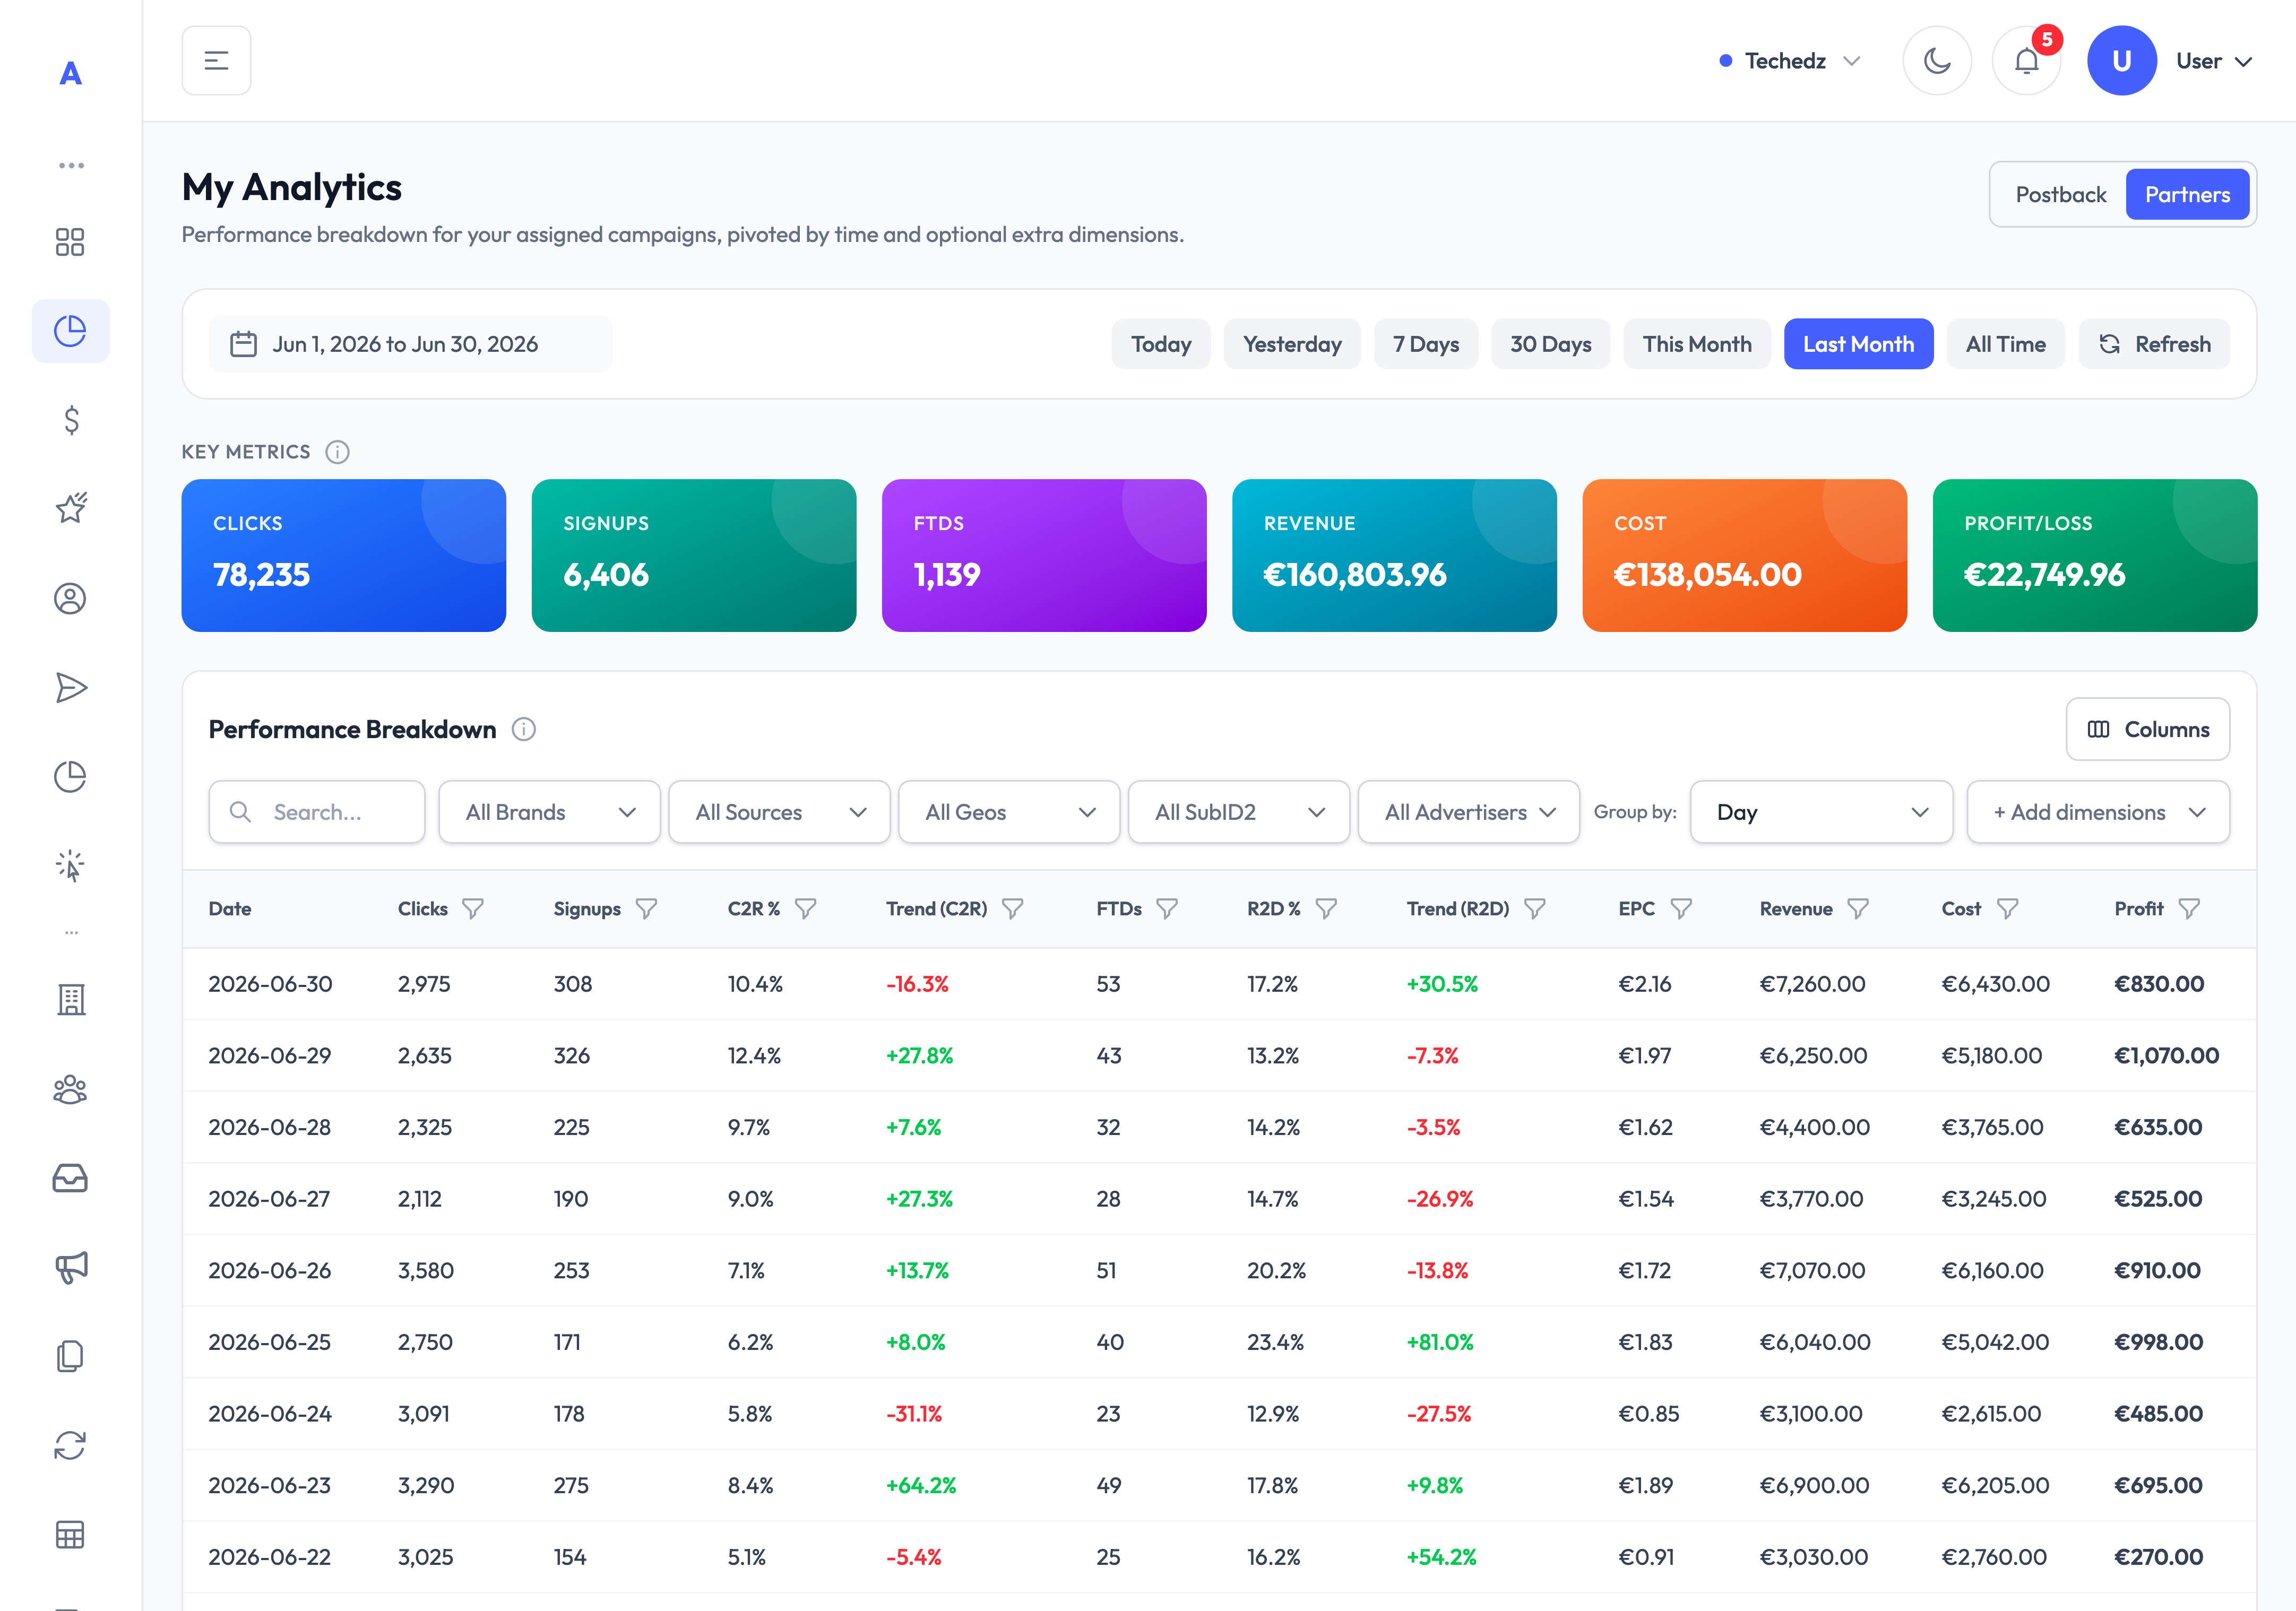This screenshot has height=1611, width=2296.
Task: Filter the Trend (R2D) column funnel icon
Action: click(1535, 908)
